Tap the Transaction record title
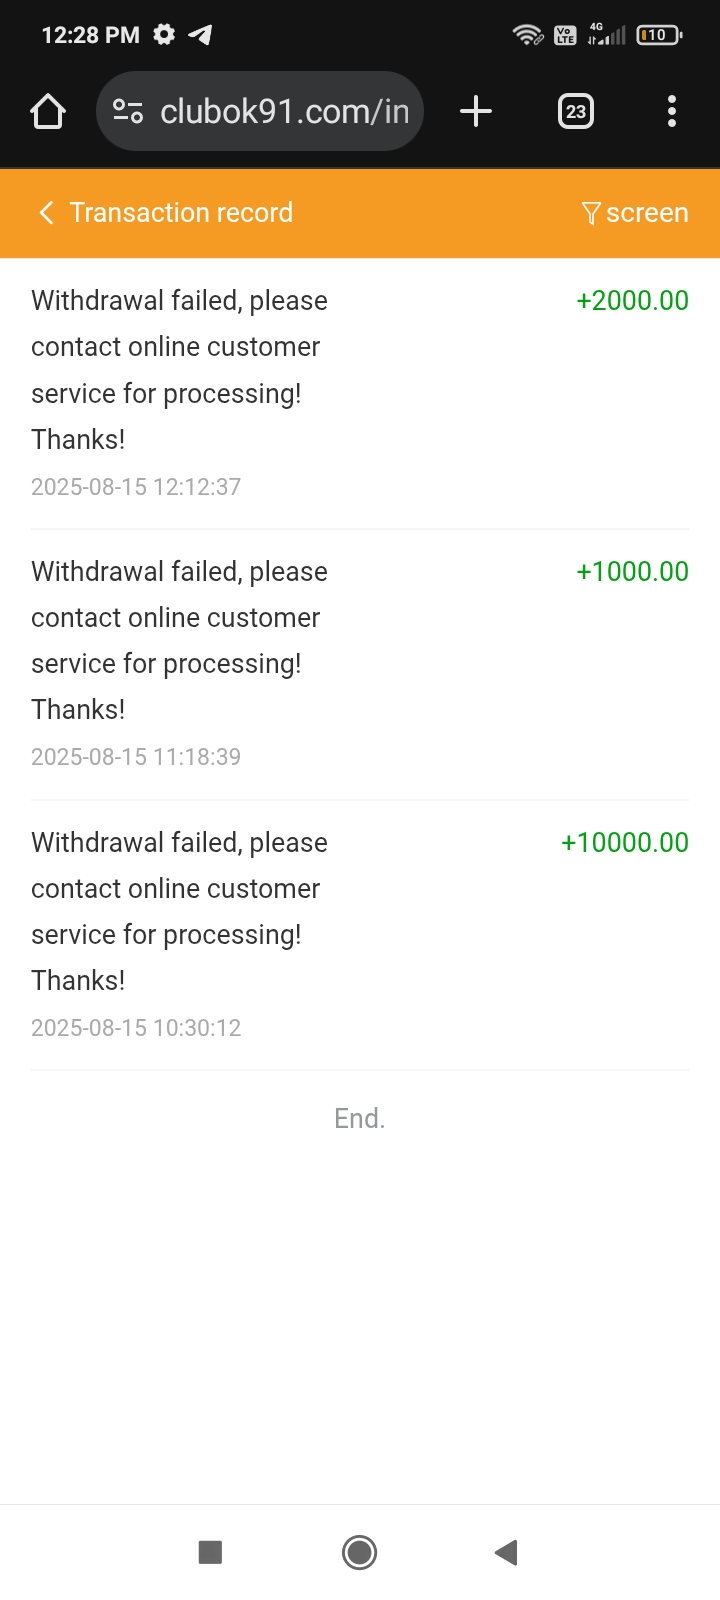 point(181,213)
